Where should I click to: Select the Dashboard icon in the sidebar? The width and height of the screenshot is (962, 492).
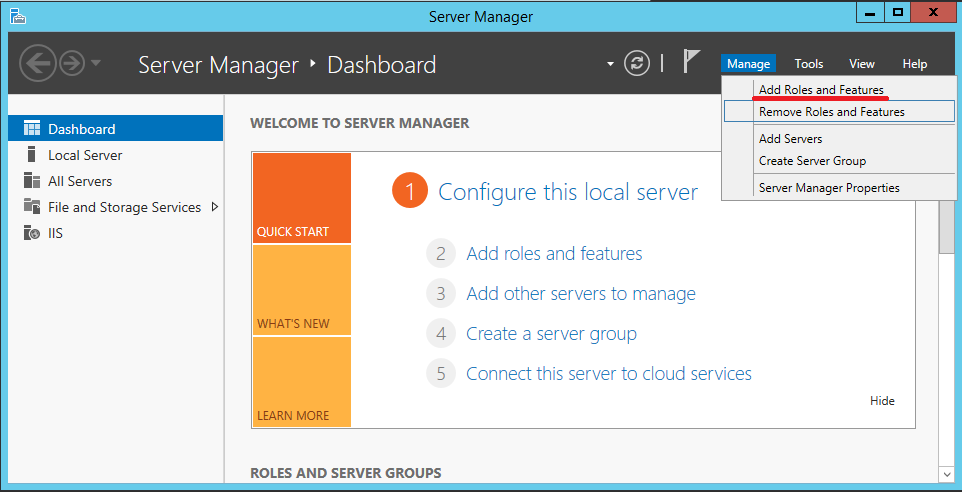tap(32, 128)
